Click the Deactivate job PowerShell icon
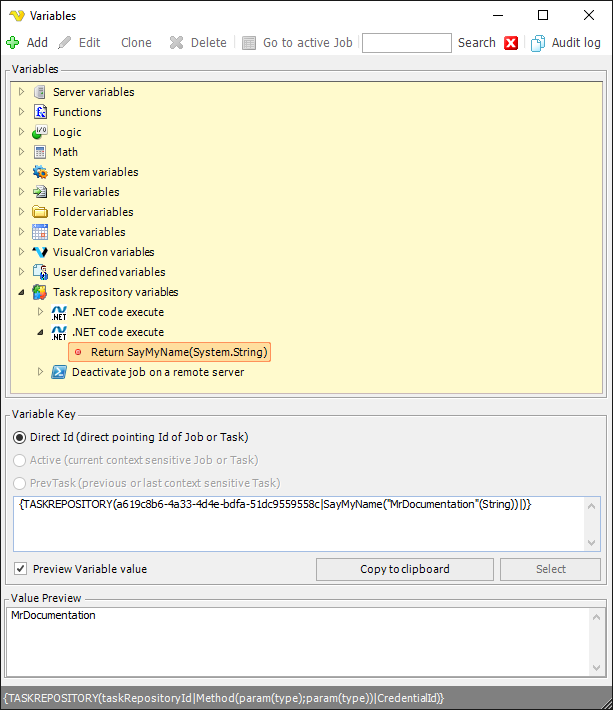The image size is (613, 710). [x=59, y=372]
